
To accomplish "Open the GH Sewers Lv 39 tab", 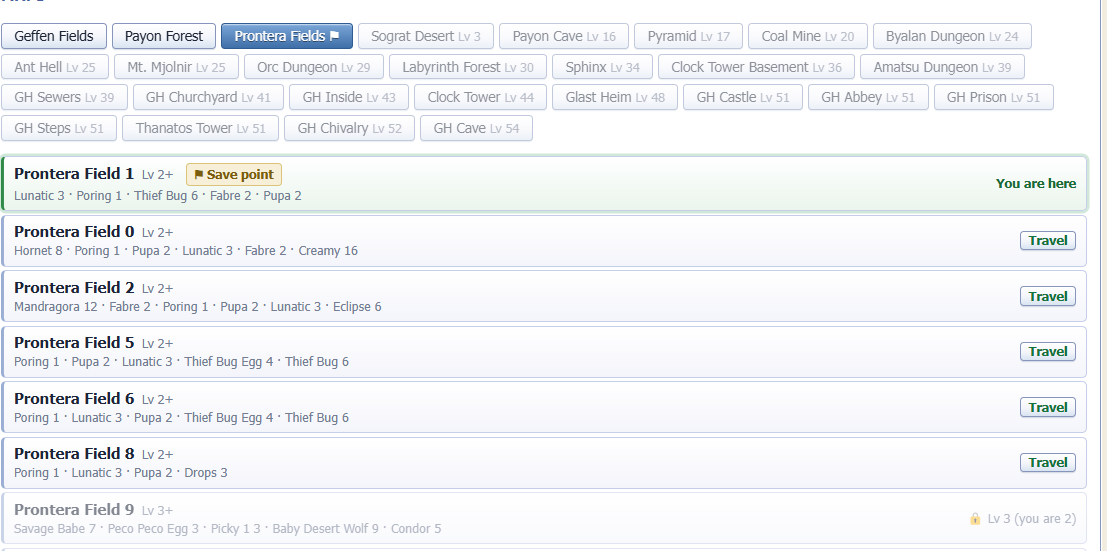I will (64, 97).
